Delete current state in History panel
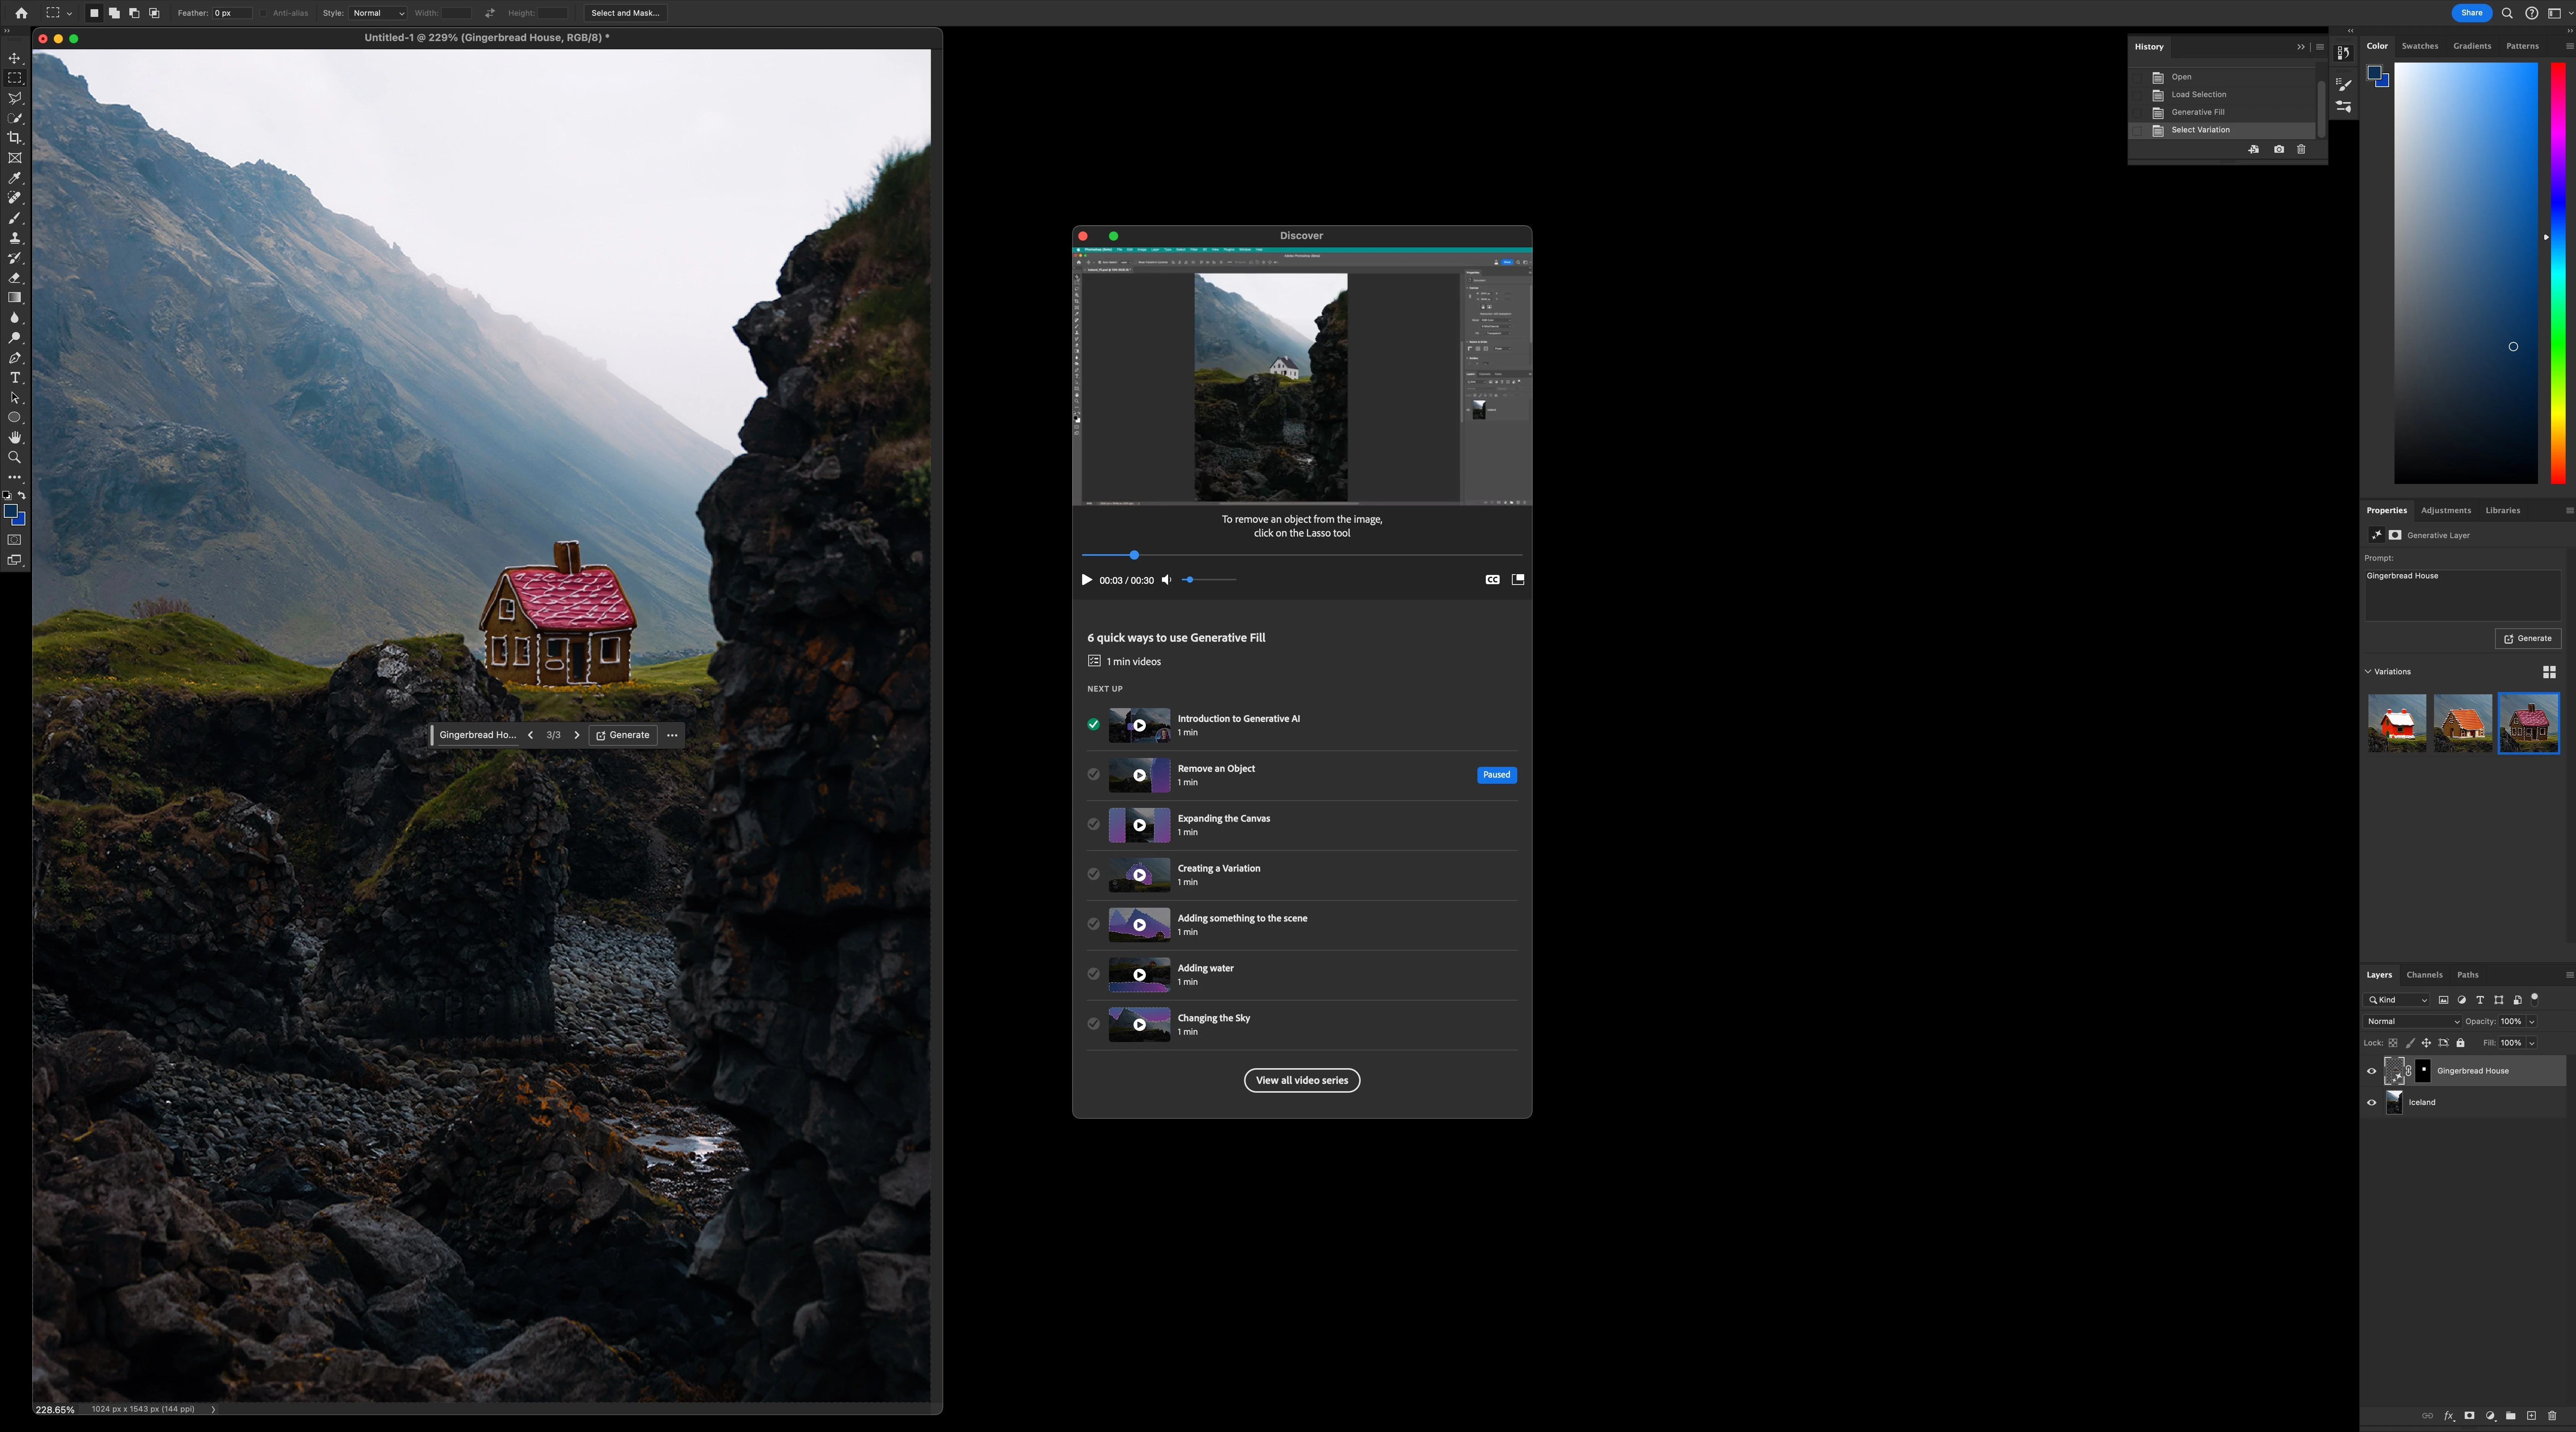The width and height of the screenshot is (2576, 1432). [x=2301, y=149]
